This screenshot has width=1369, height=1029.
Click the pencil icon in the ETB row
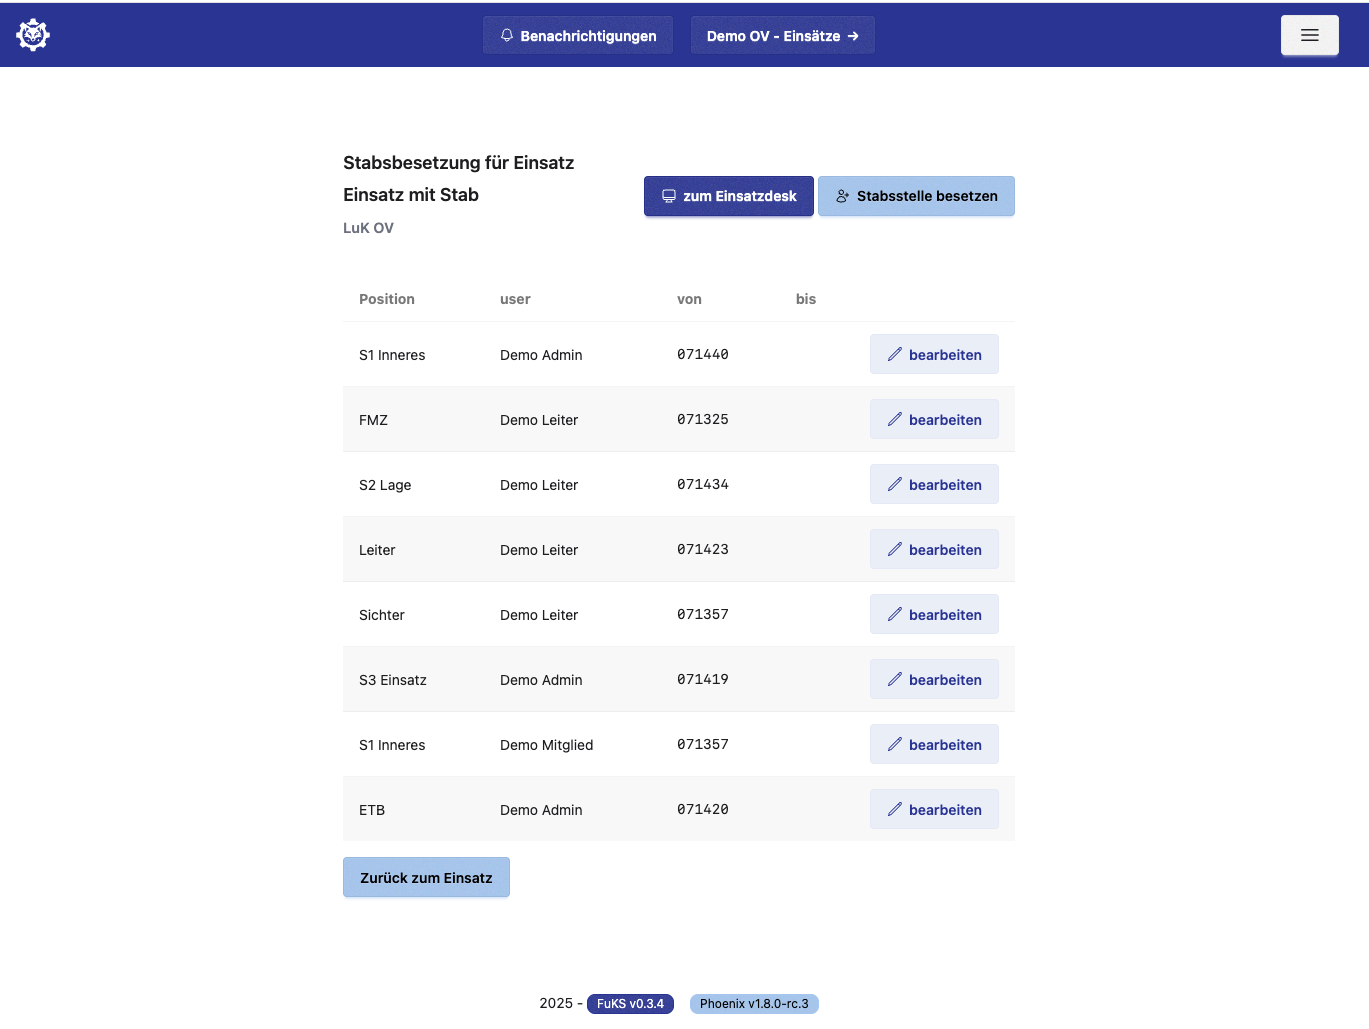click(895, 809)
